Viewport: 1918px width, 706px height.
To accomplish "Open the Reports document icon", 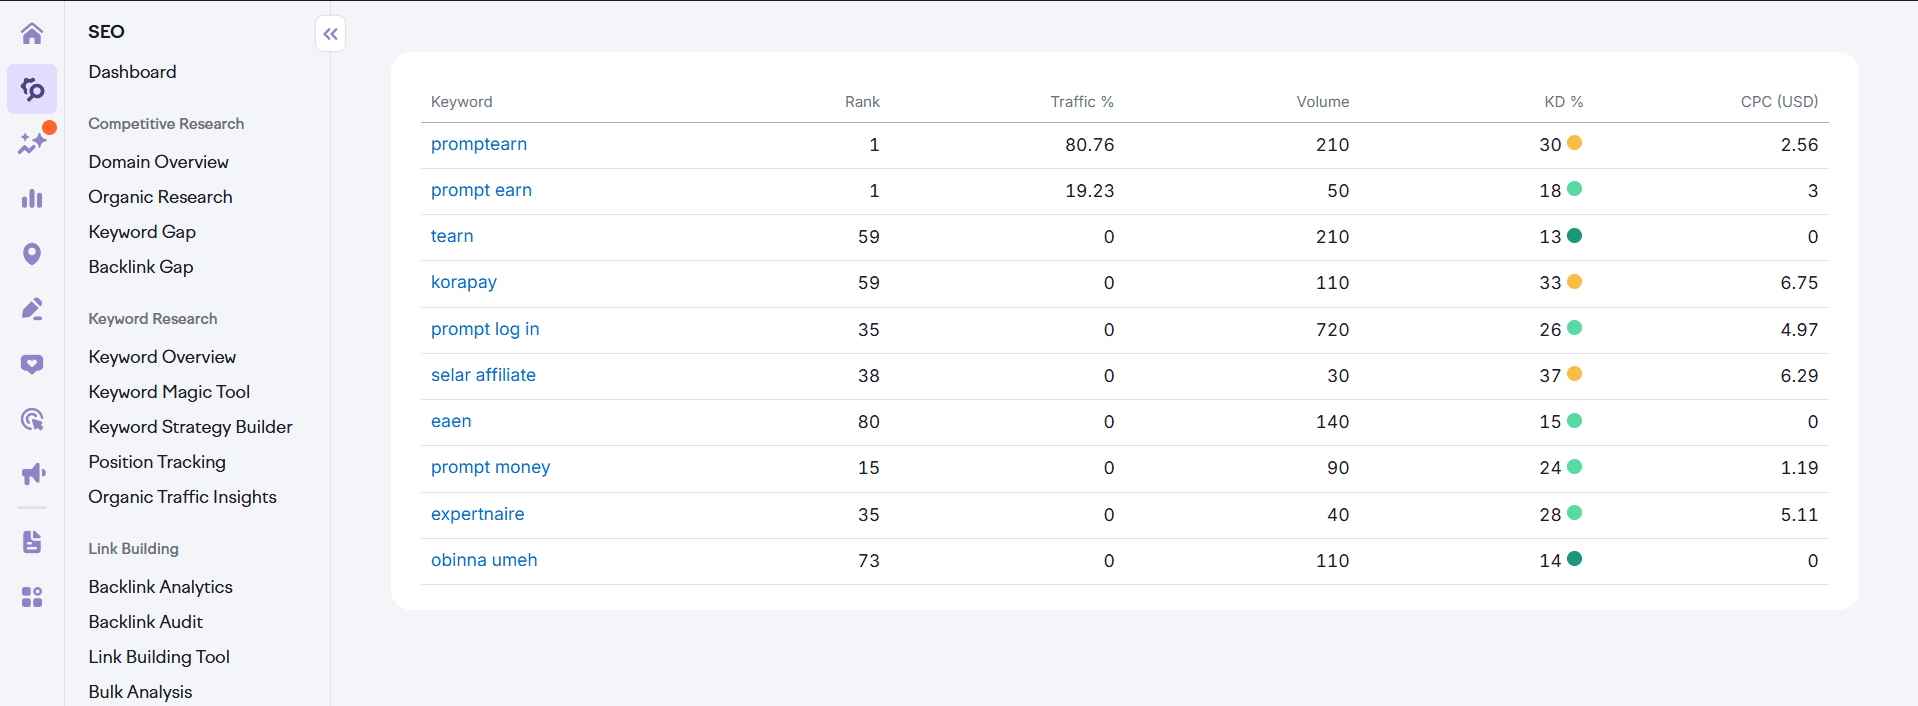I will pyautogui.click(x=32, y=542).
